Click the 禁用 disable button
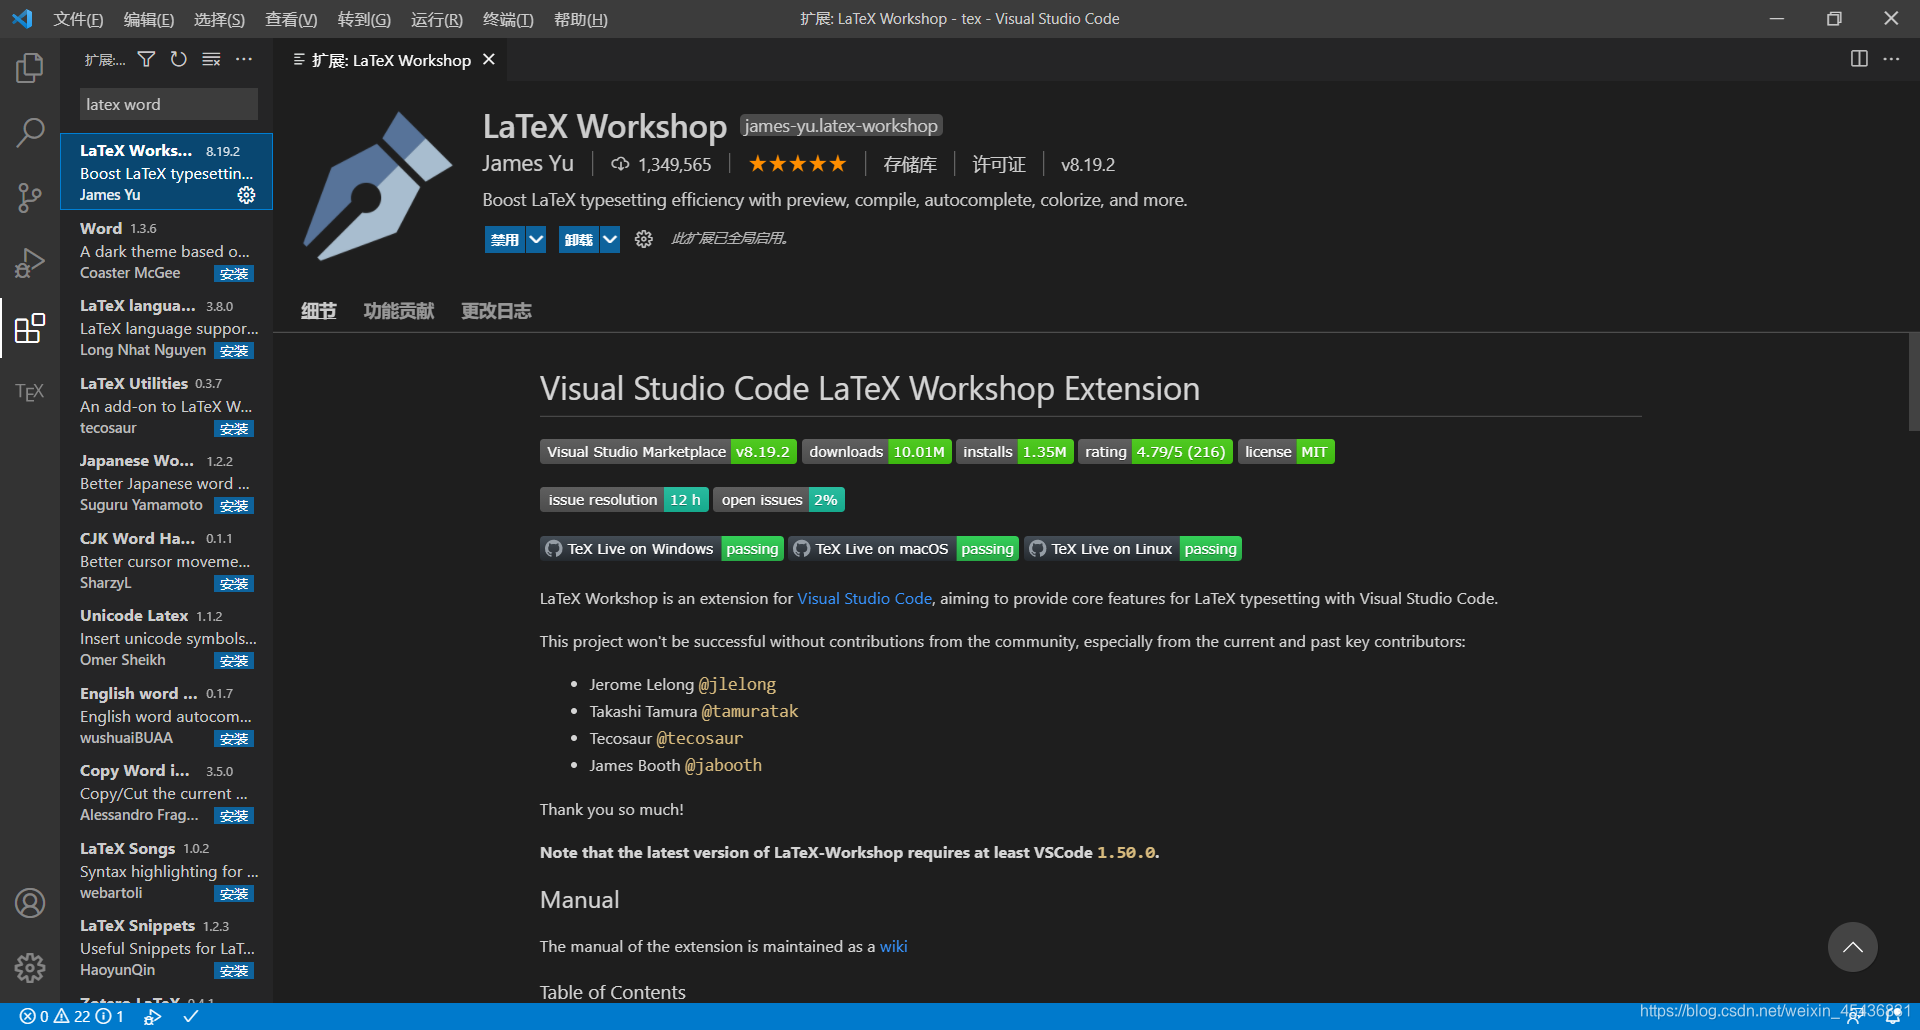The width and height of the screenshot is (1920, 1030). 505,239
